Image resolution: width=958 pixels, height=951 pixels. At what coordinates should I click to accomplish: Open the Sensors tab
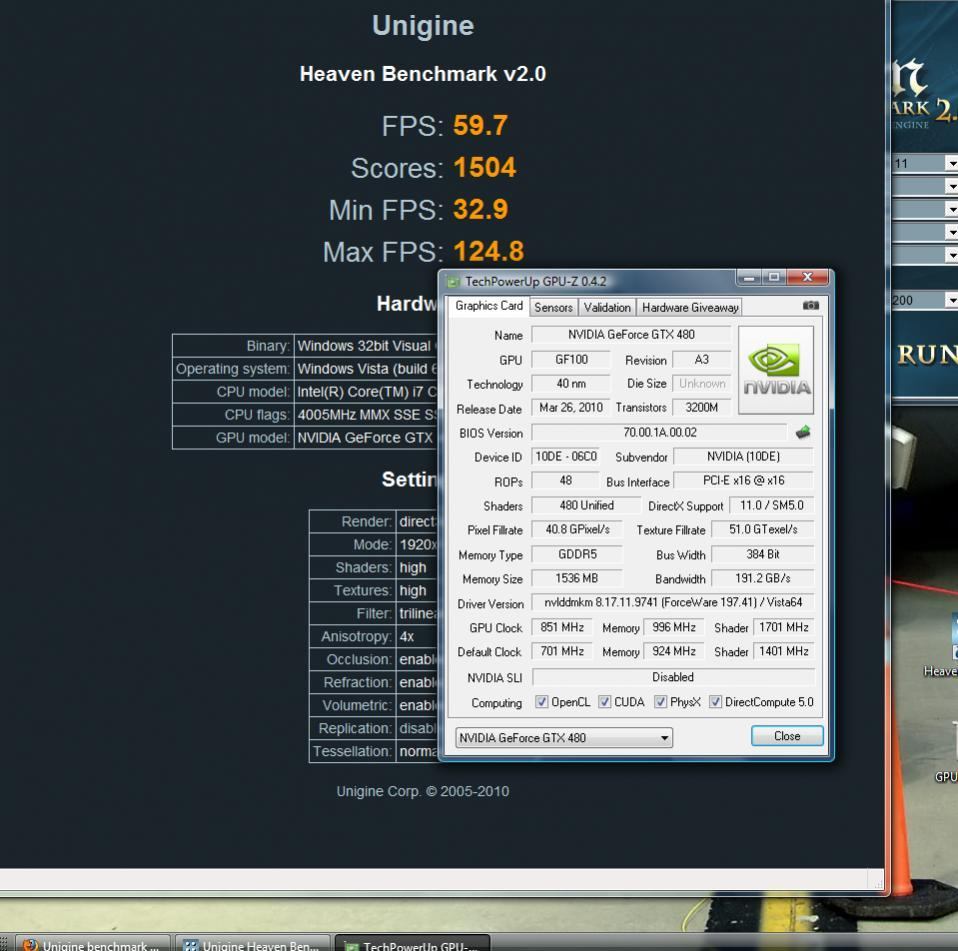tap(554, 307)
